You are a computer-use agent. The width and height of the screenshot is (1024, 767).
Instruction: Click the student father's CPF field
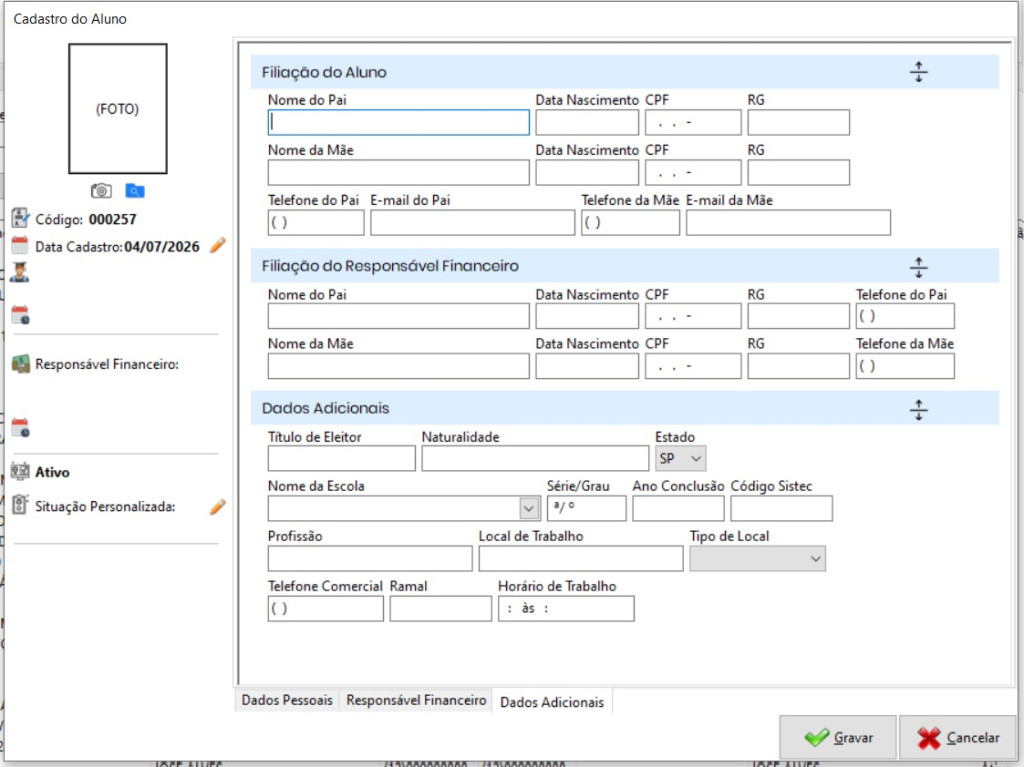click(693, 122)
